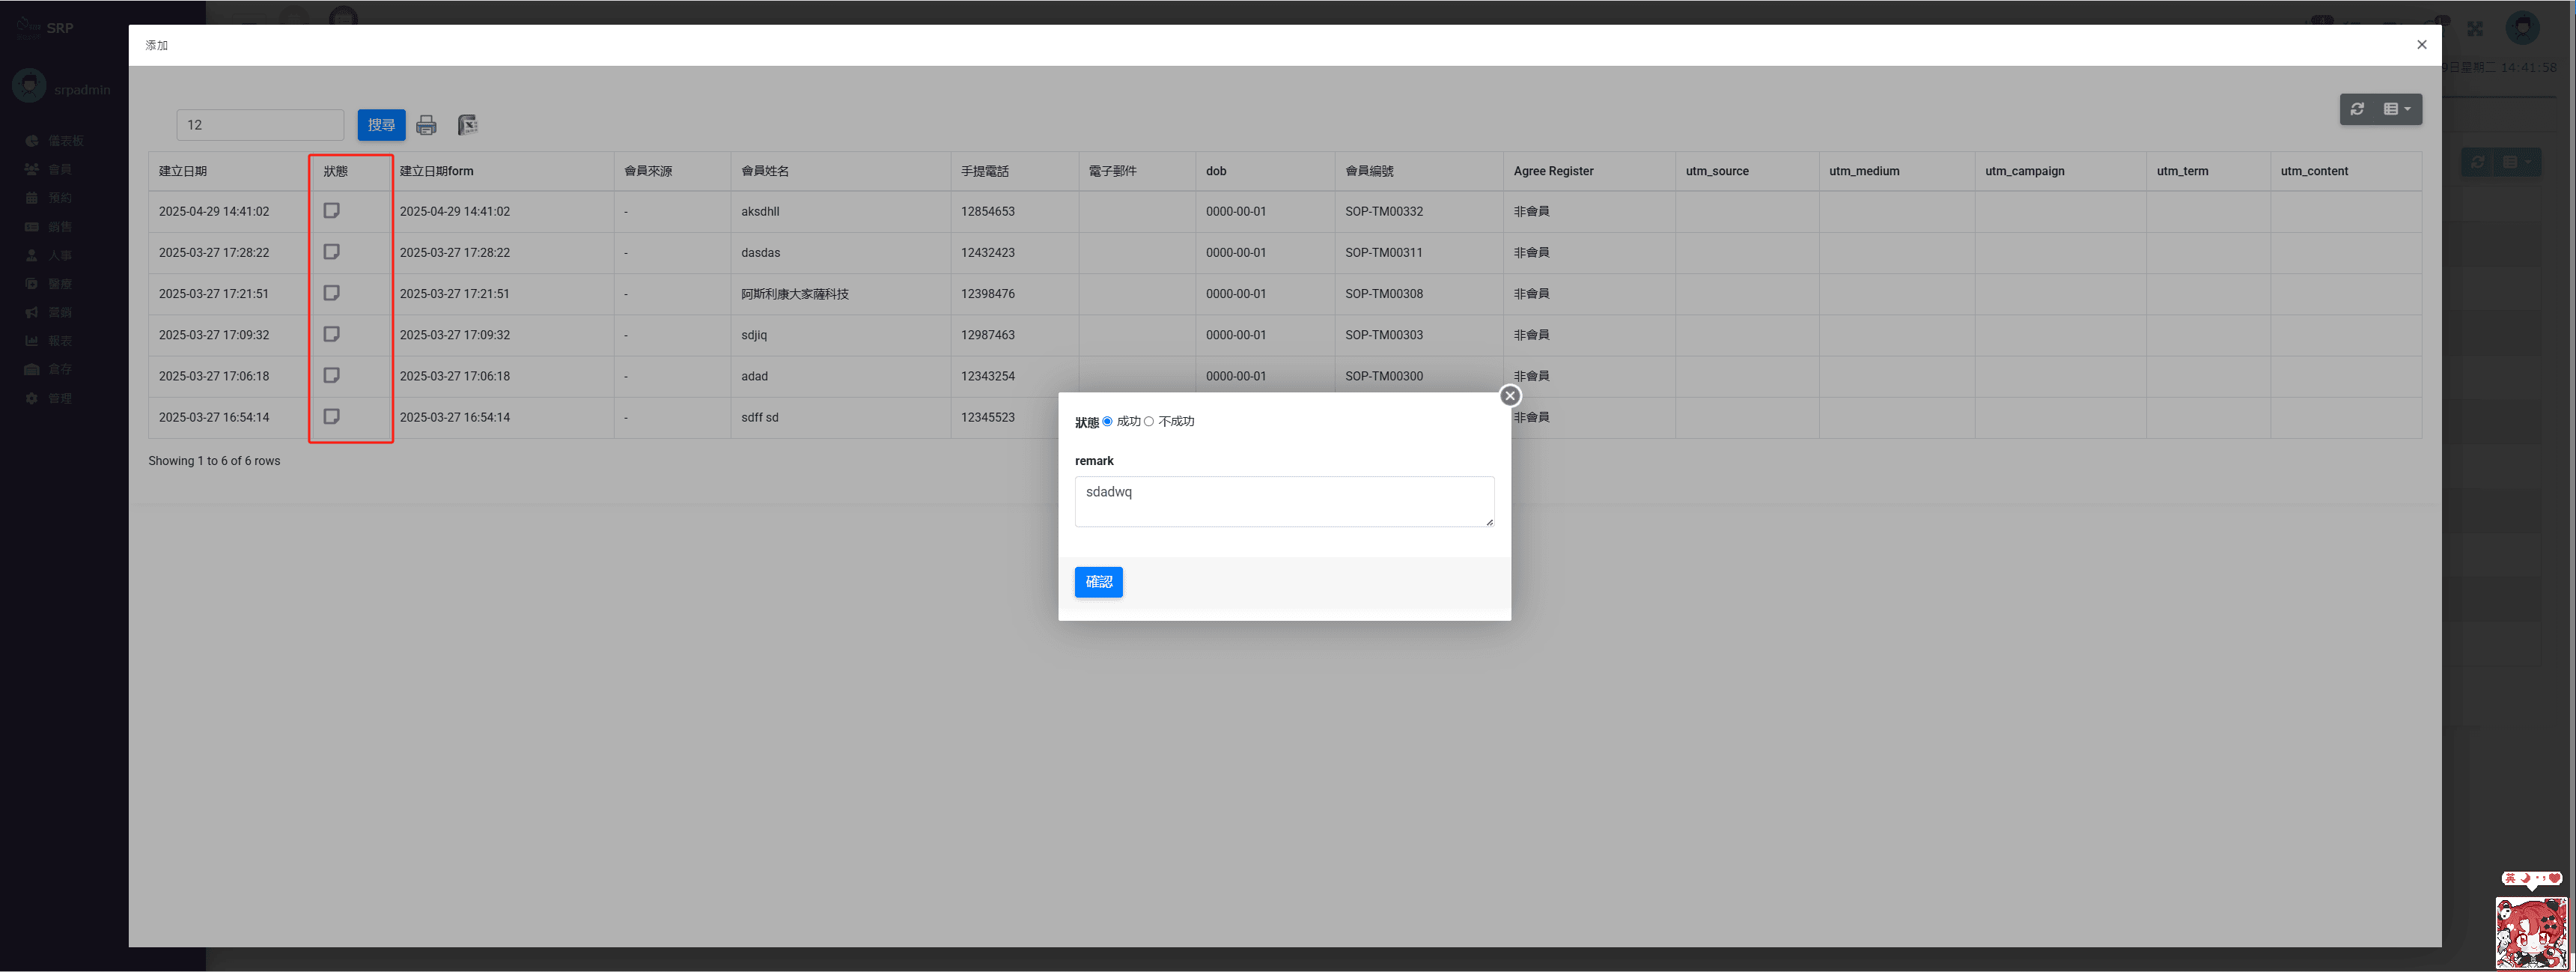Screen dimensions: 2576x972
Task: Click the print icon in the toolbar
Action: pyautogui.click(x=426, y=125)
